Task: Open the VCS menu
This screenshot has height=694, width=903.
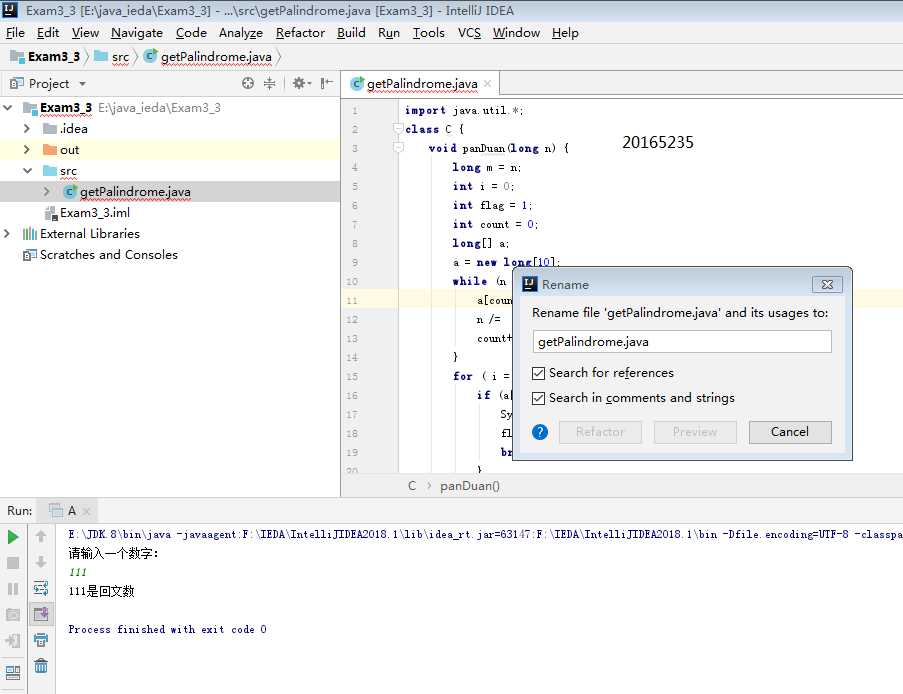Action: pyautogui.click(x=469, y=33)
